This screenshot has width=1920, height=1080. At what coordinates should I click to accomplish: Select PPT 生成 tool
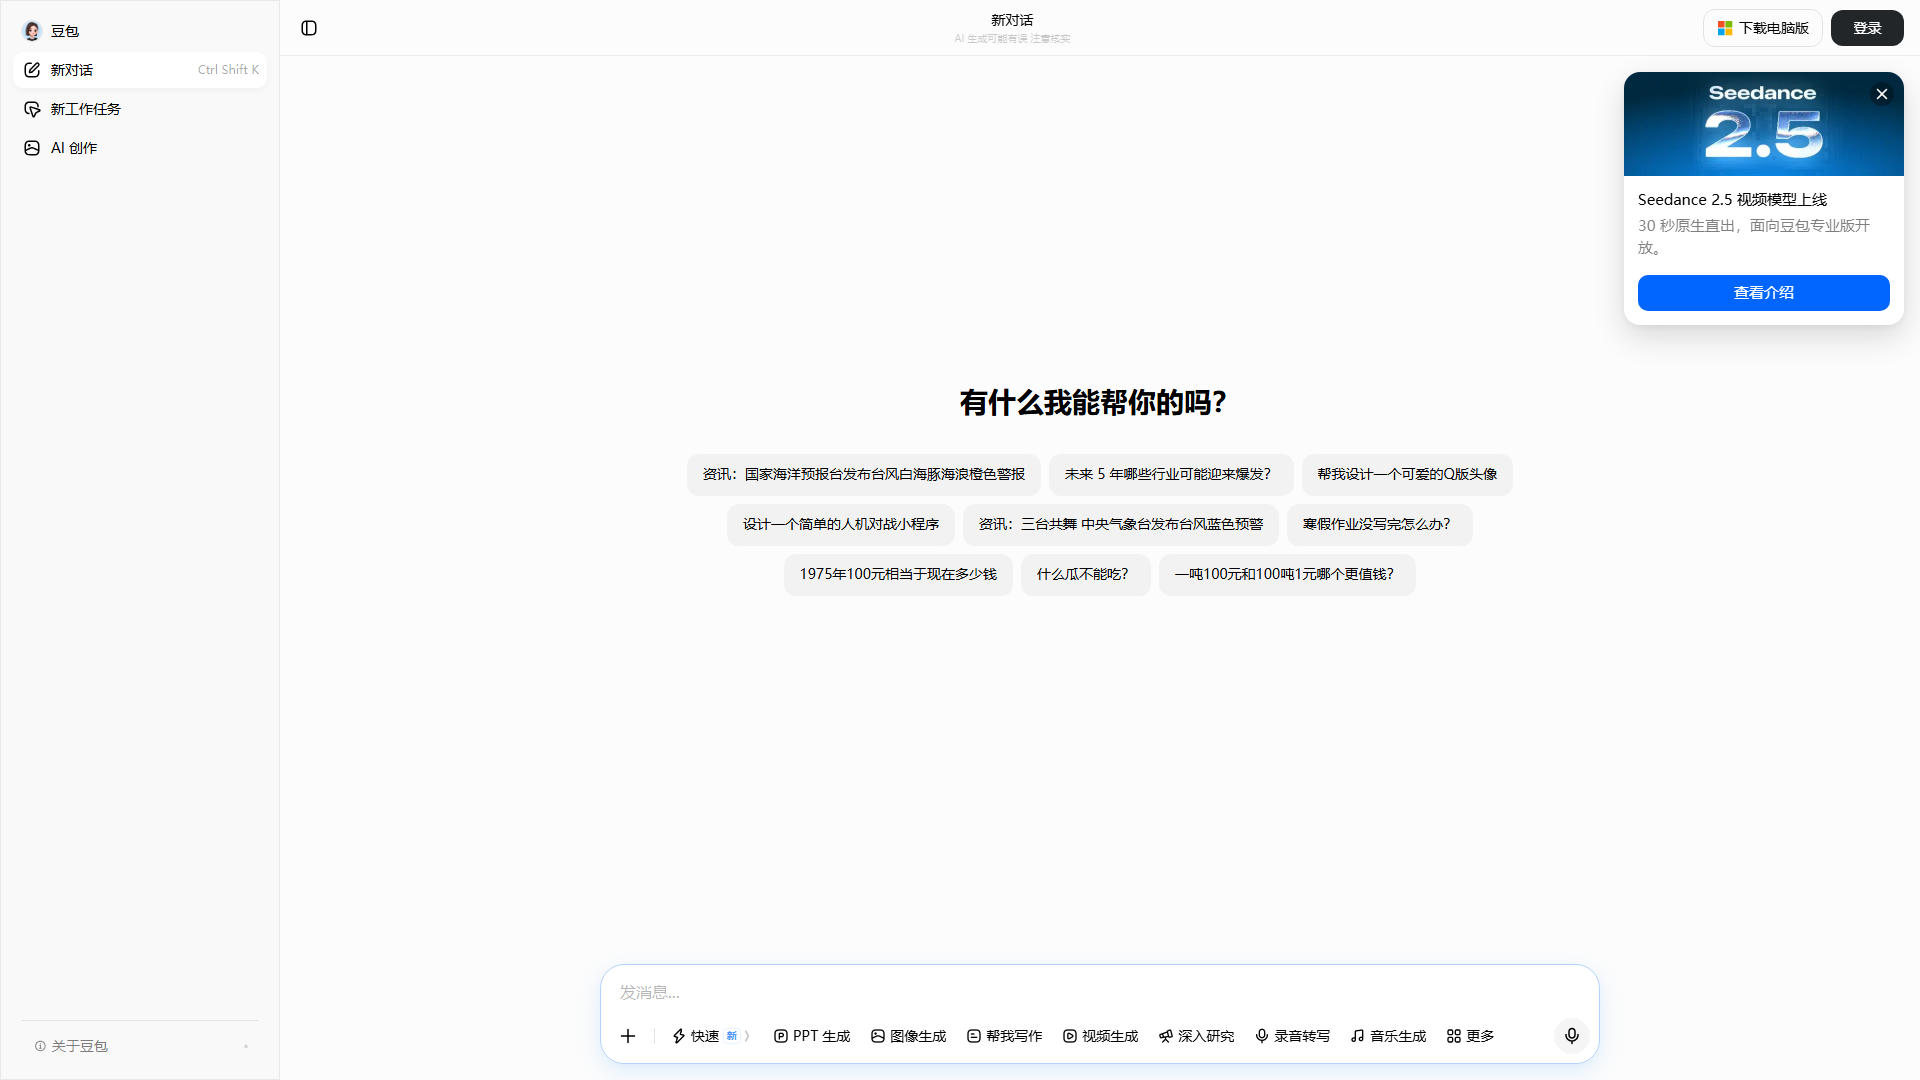click(812, 1036)
